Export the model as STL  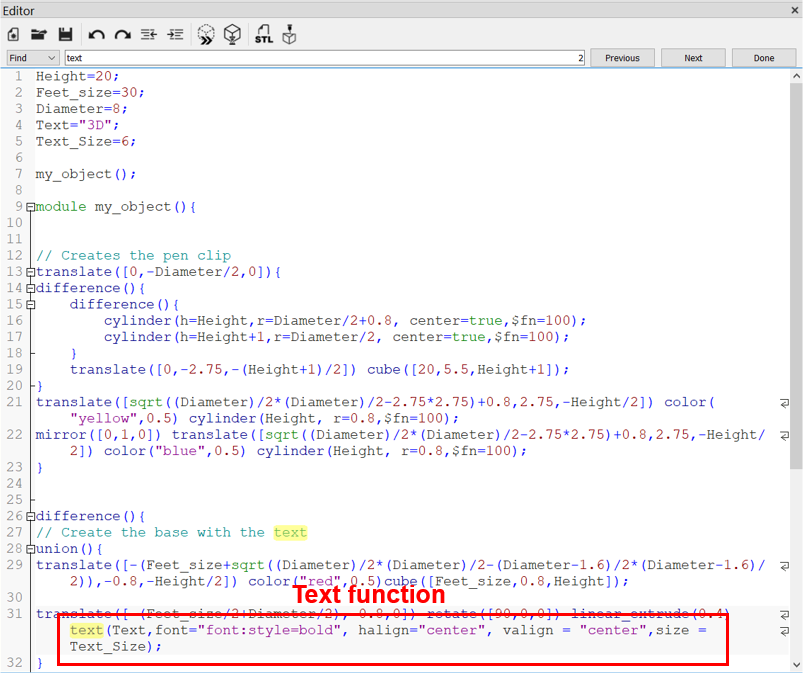[x=264, y=34]
